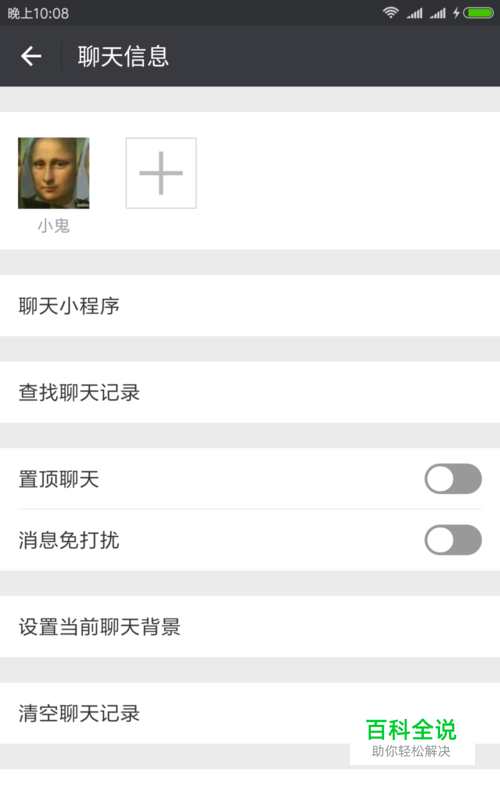Open 聊天小程序
Viewport: 500px width, 790px height.
point(250,306)
